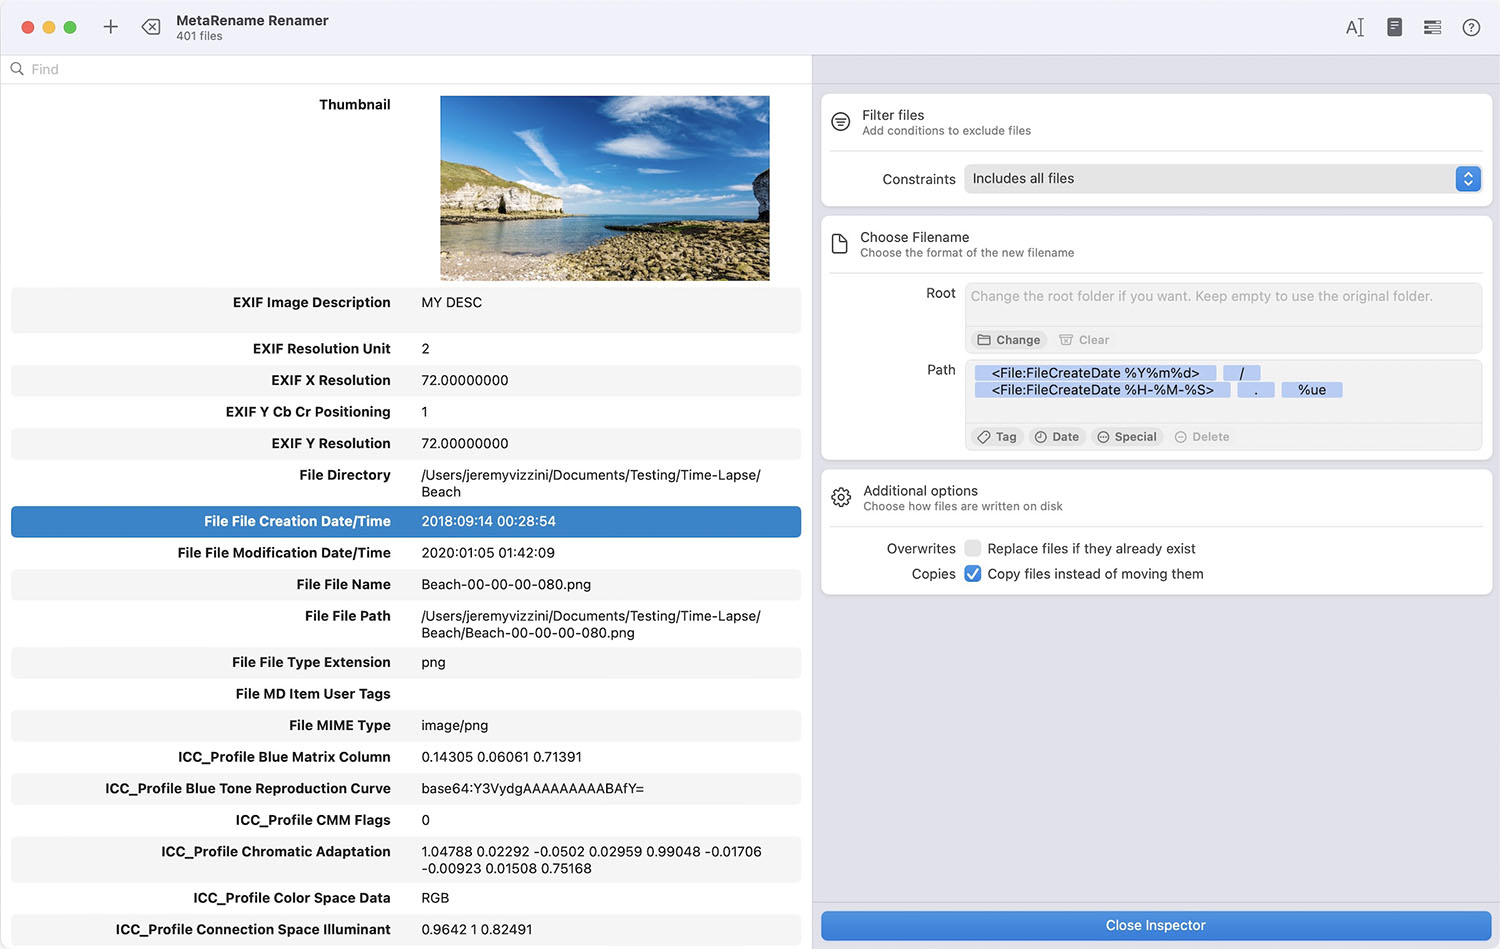
Task: Insert a Special token via the Special icon
Action: point(1127,436)
